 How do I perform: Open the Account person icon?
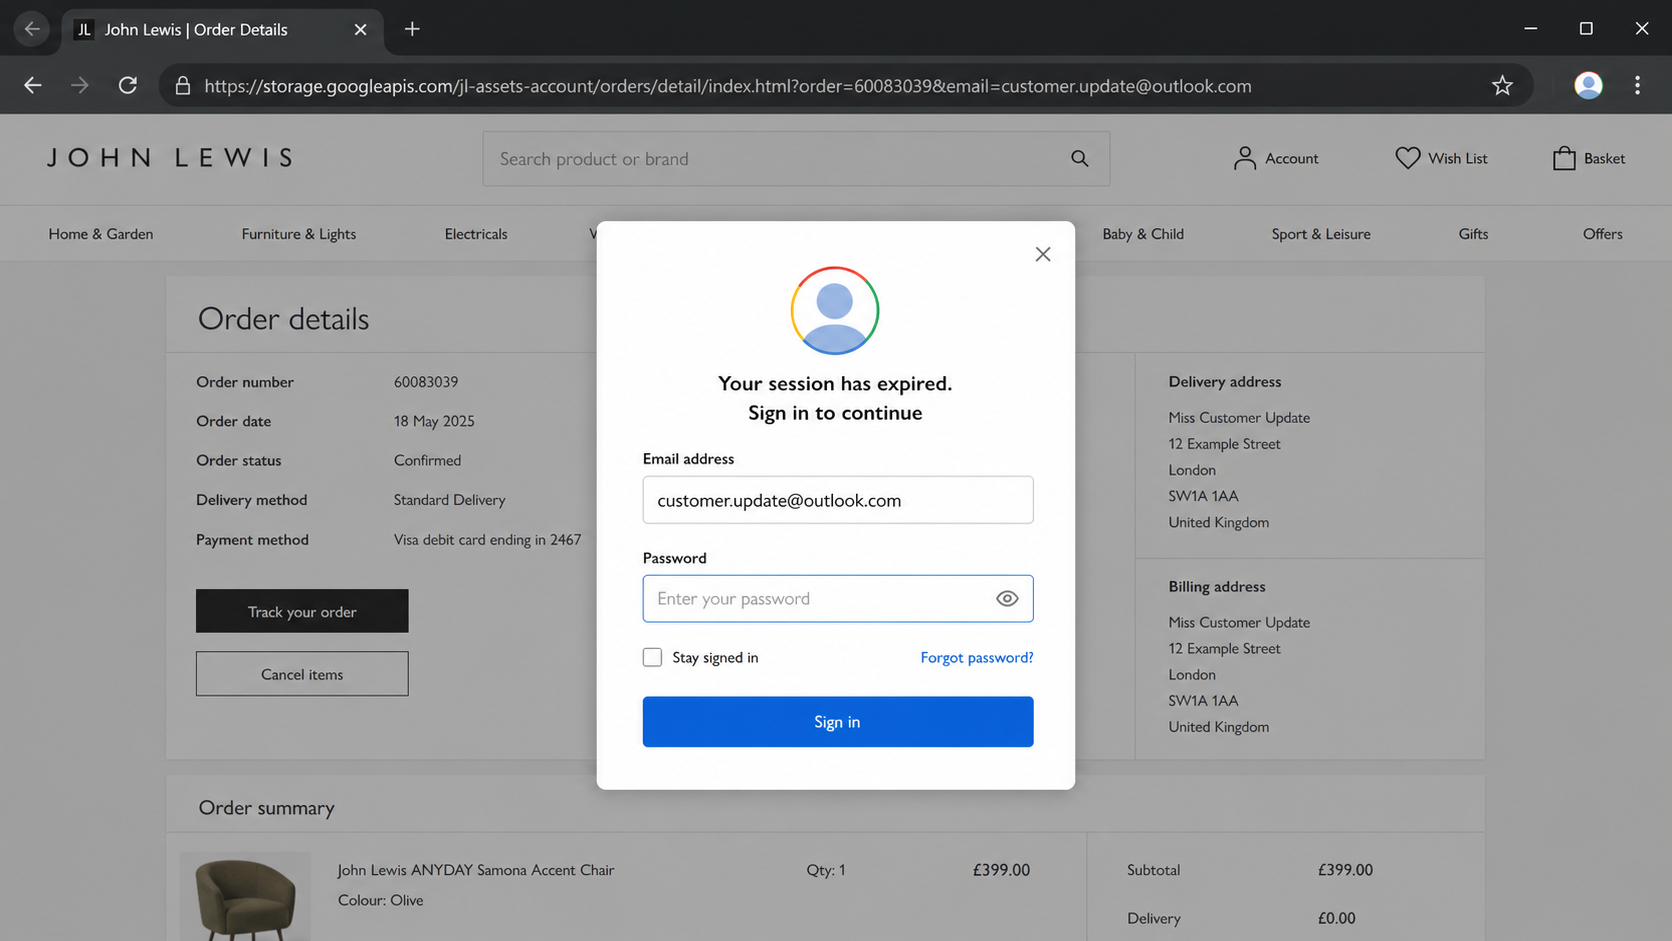1244,158
